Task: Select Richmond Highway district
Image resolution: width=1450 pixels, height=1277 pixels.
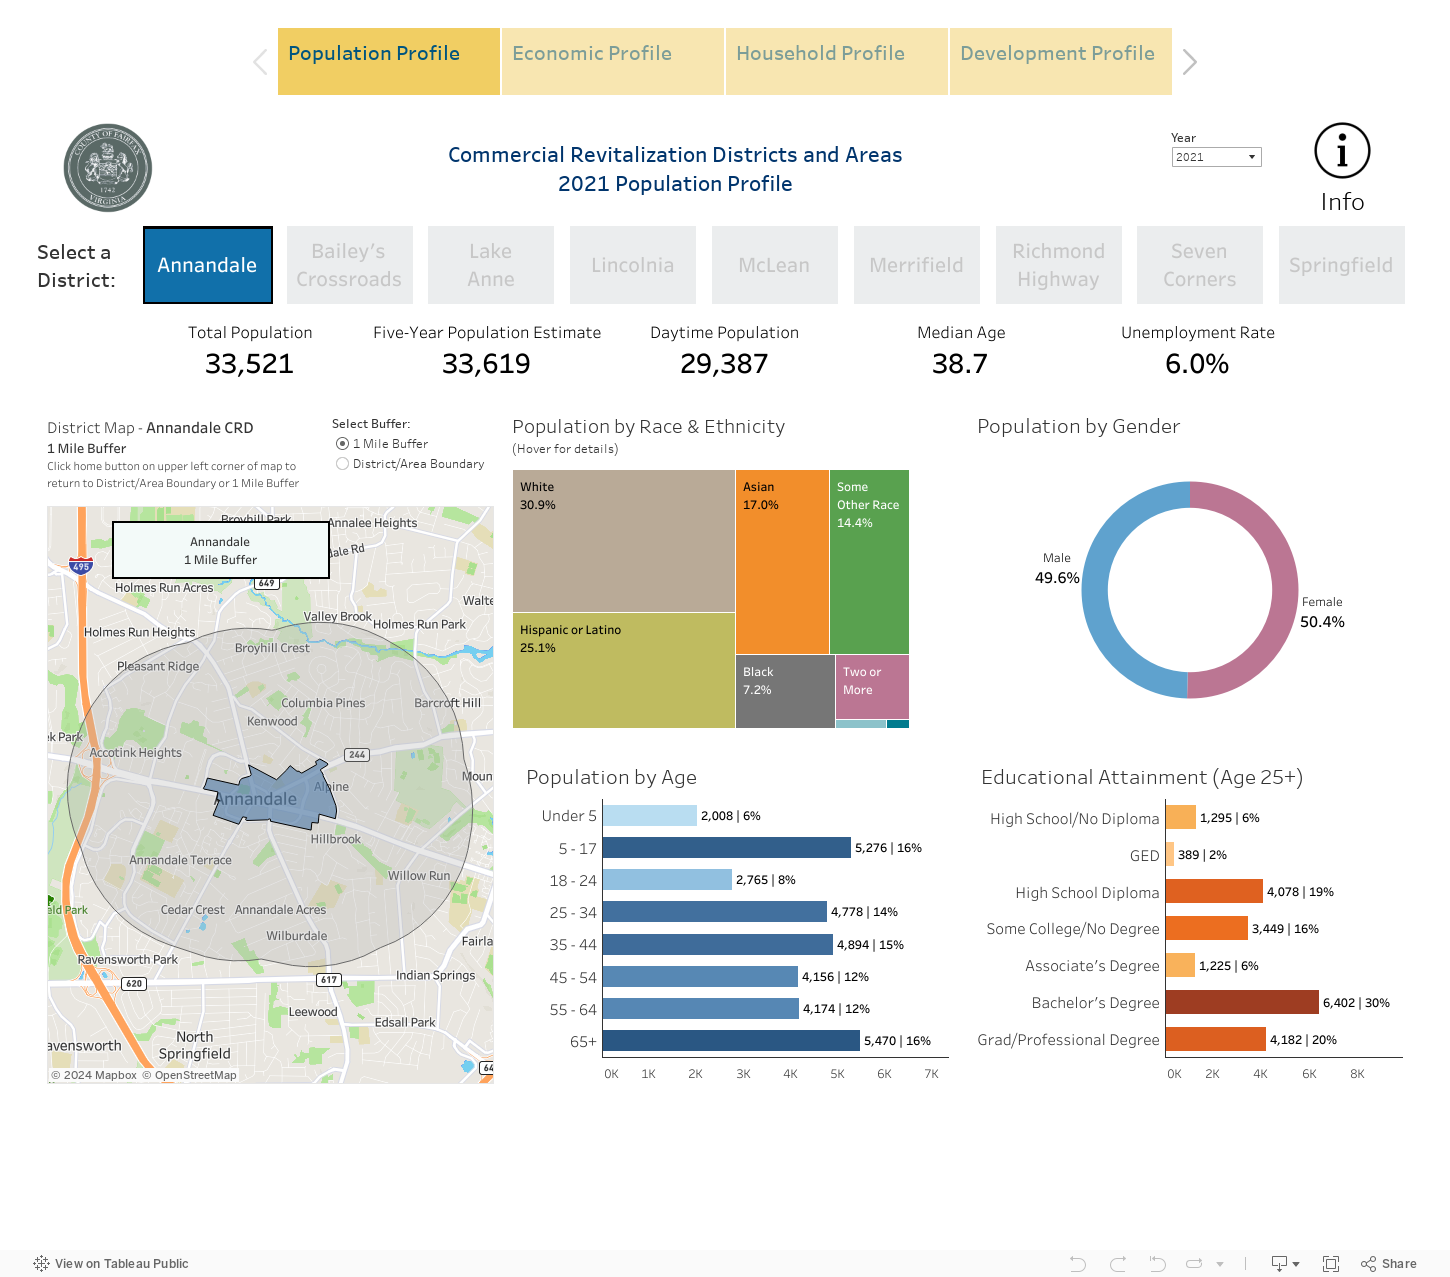Action: click(1059, 265)
